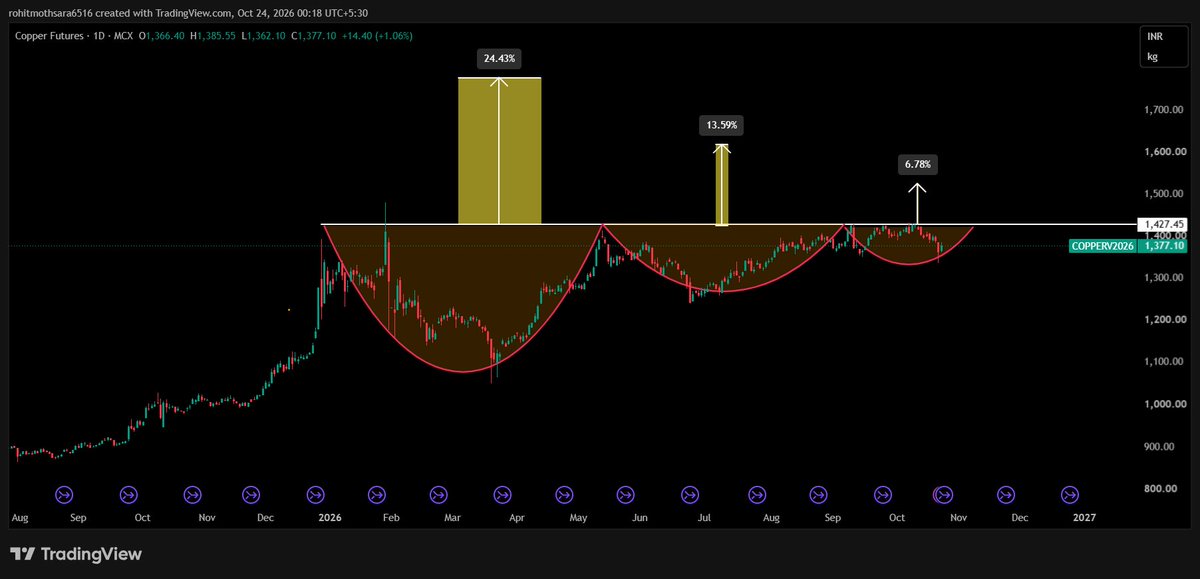This screenshot has width=1200, height=579.
Task: Click the +14.40 (+1.06%) change value
Action: click(375, 36)
